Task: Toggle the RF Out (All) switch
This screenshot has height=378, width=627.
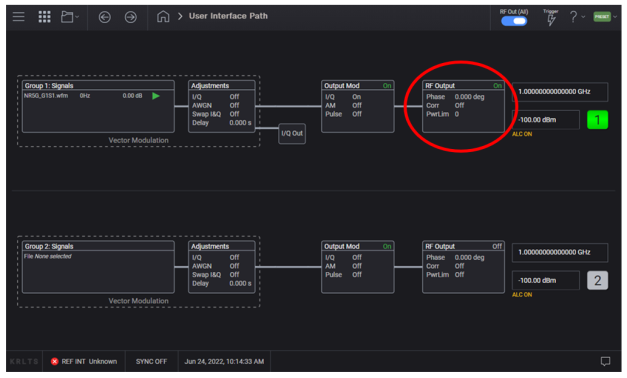Action: (x=514, y=21)
